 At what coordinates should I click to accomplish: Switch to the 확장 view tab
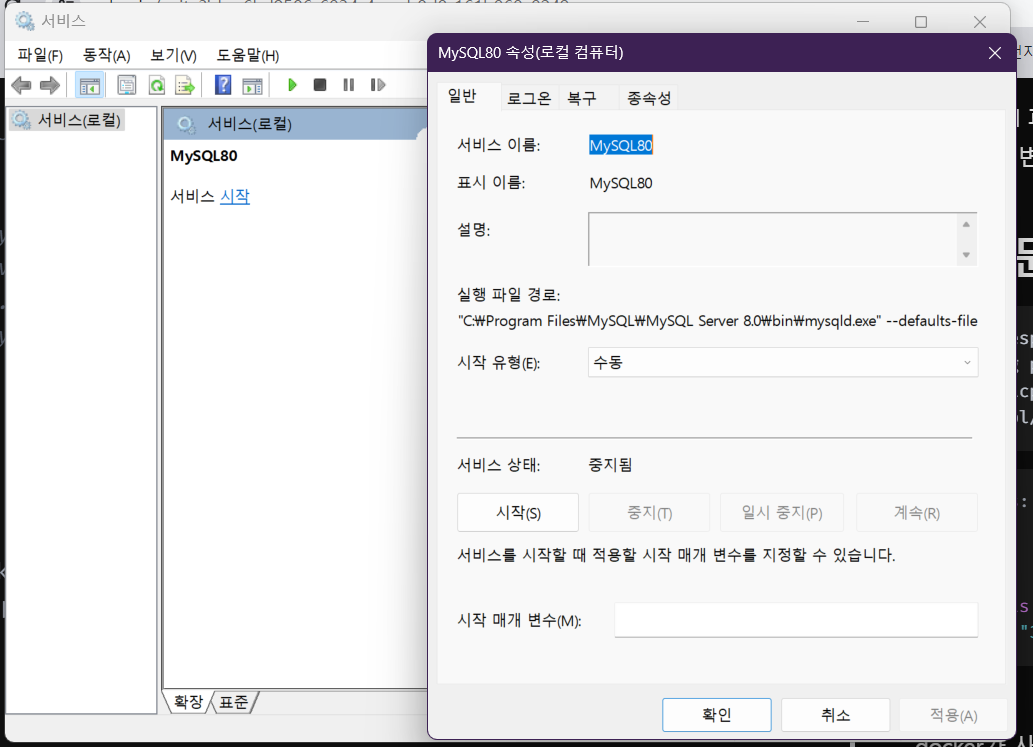188,702
